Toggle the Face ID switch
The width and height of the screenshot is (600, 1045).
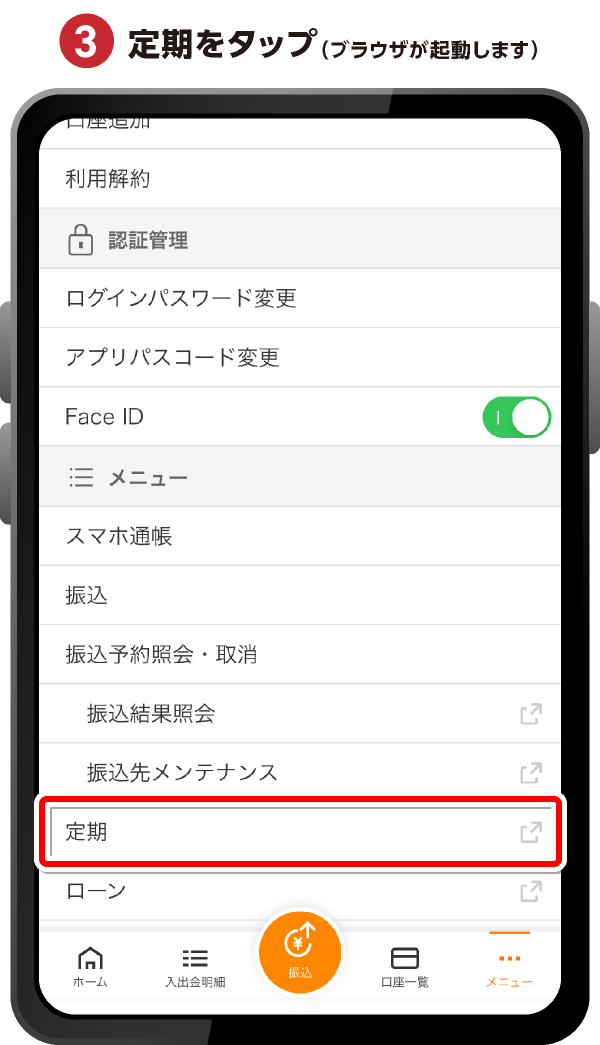[x=517, y=417]
